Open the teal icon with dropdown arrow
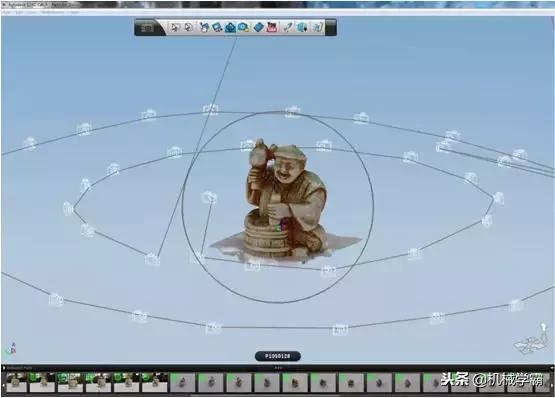Image resolution: width=555 pixels, height=398 pixels. (302, 27)
